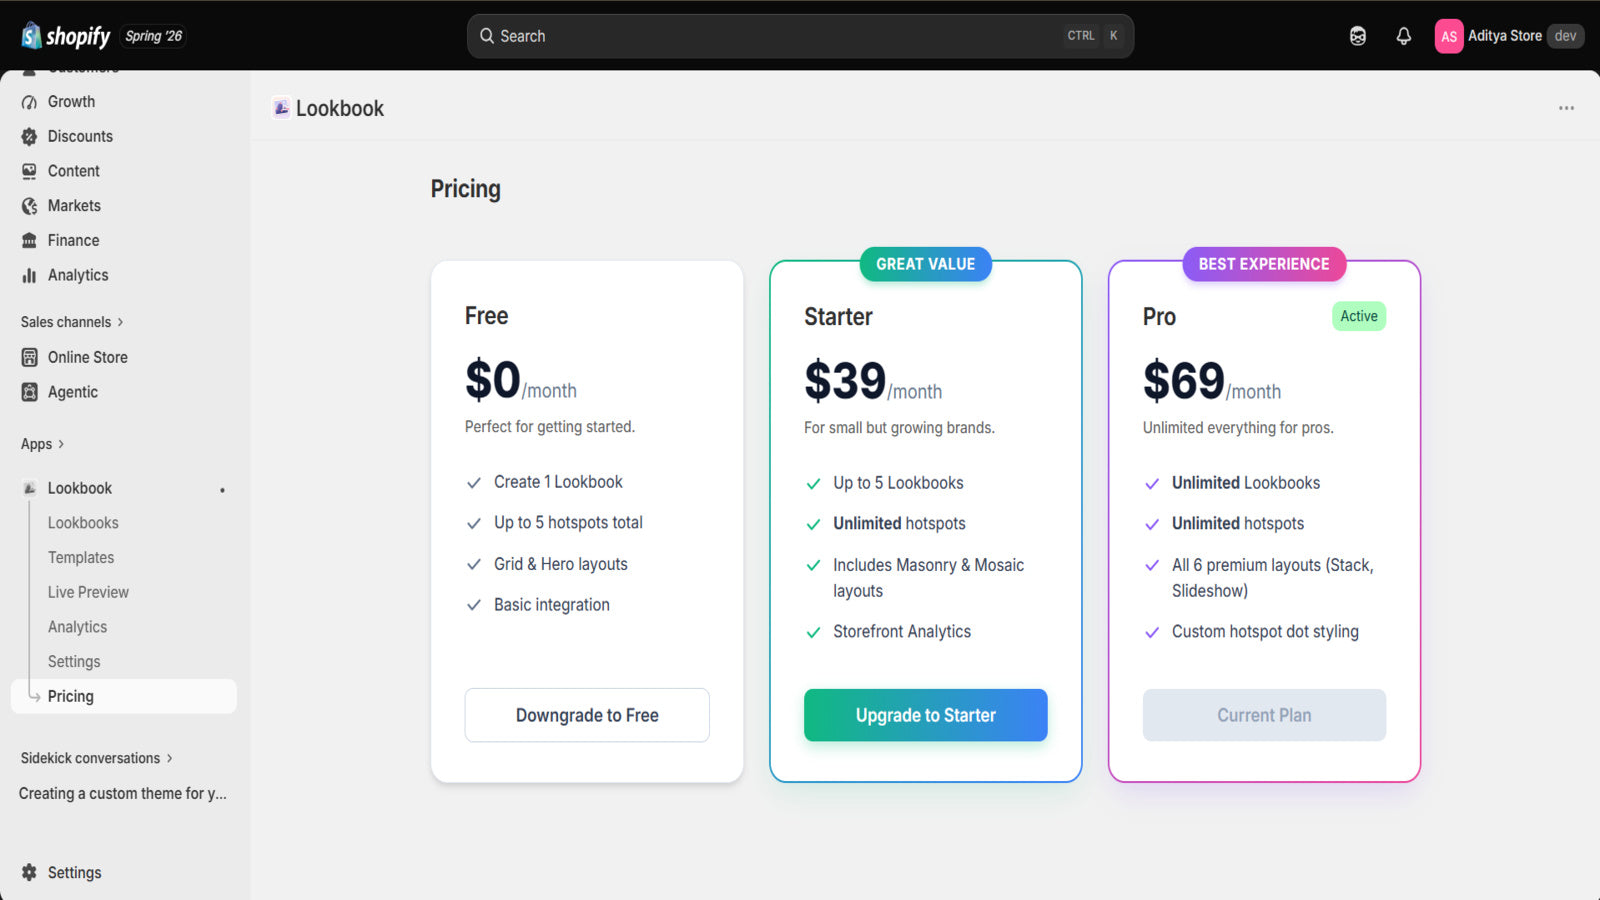Open notifications bell icon

tap(1404, 36)
